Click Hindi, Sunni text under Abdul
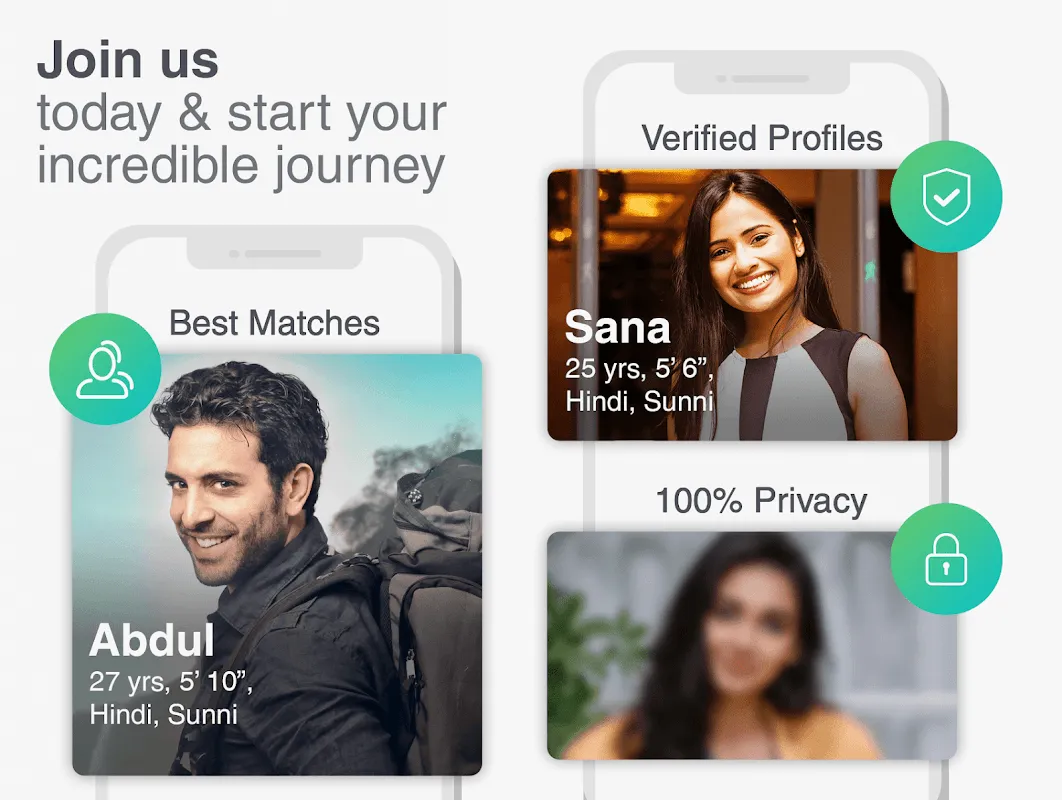1062x800 pixels. pos(163,715)
